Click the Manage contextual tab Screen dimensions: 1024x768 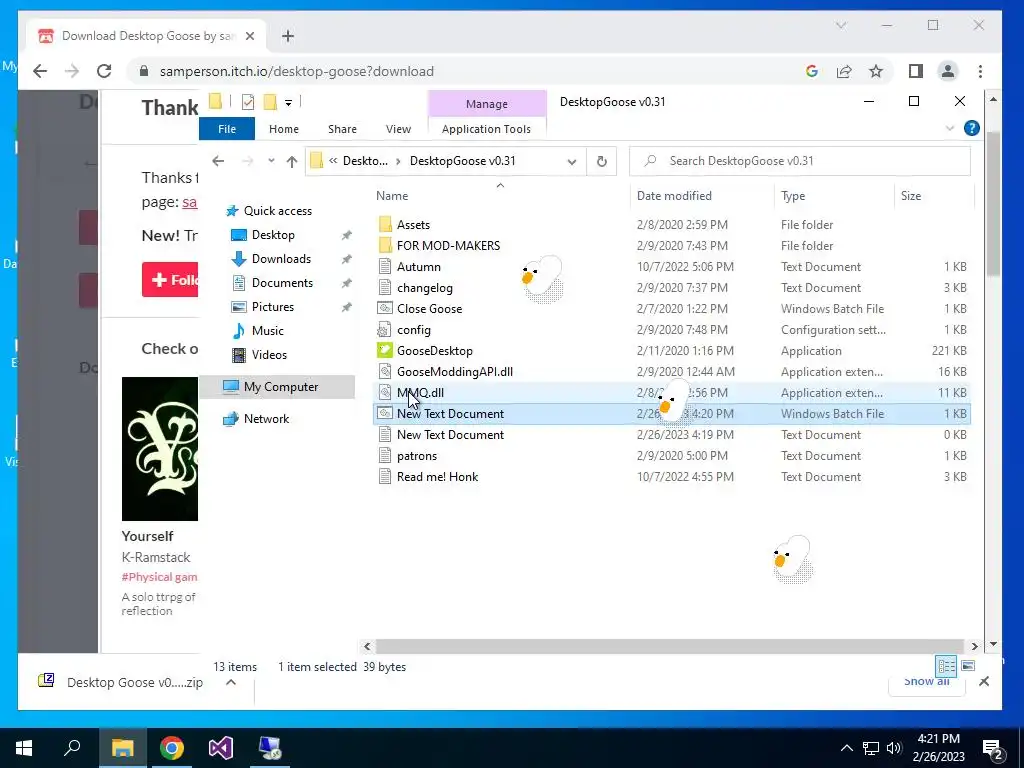click(487, 104)
